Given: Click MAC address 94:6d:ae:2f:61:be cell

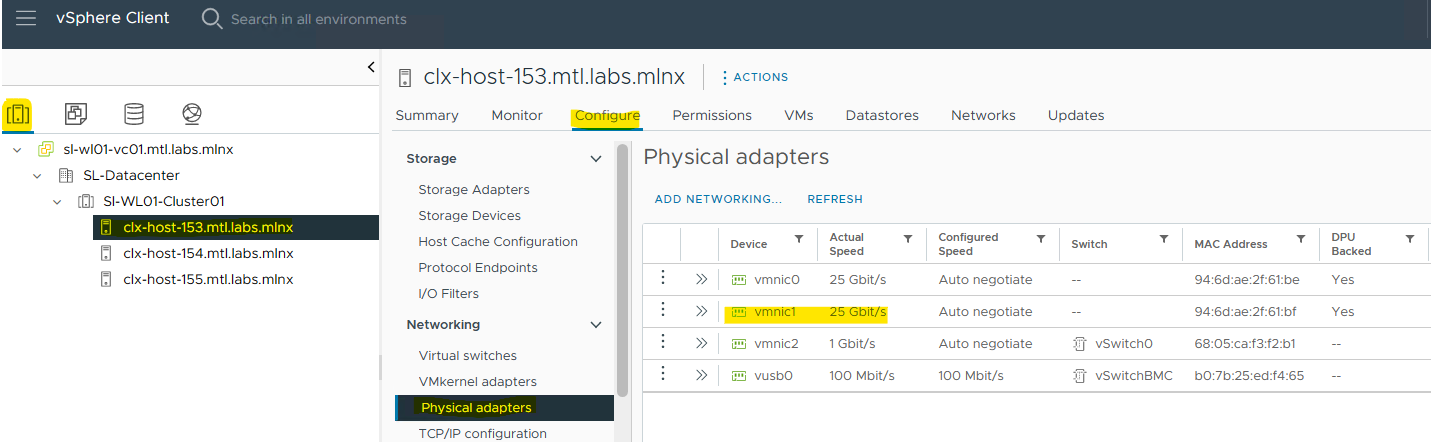Looking at the screenshot, I should coord(1245,279).
